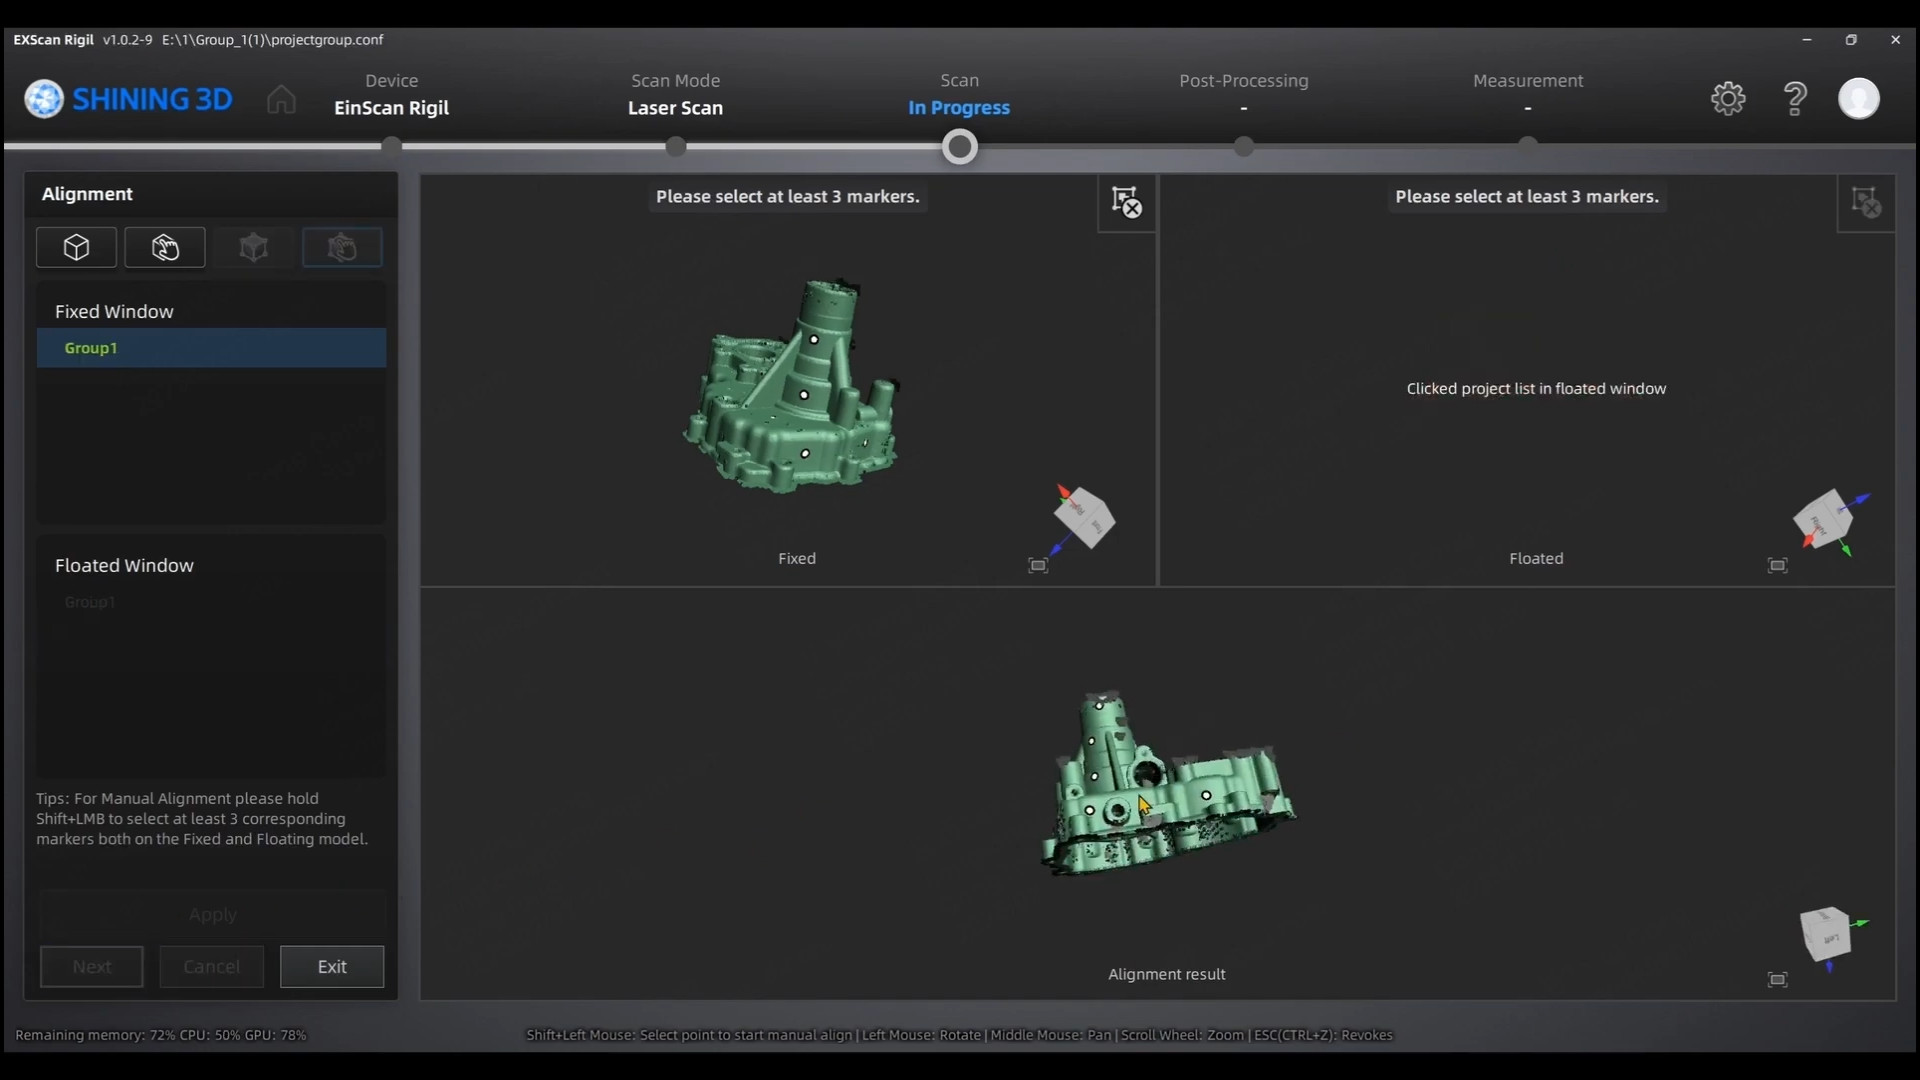Screen dimensions: 1920x1080
Task: Pick the highlighted manual marker alignment icon
Action: [342, 247]
